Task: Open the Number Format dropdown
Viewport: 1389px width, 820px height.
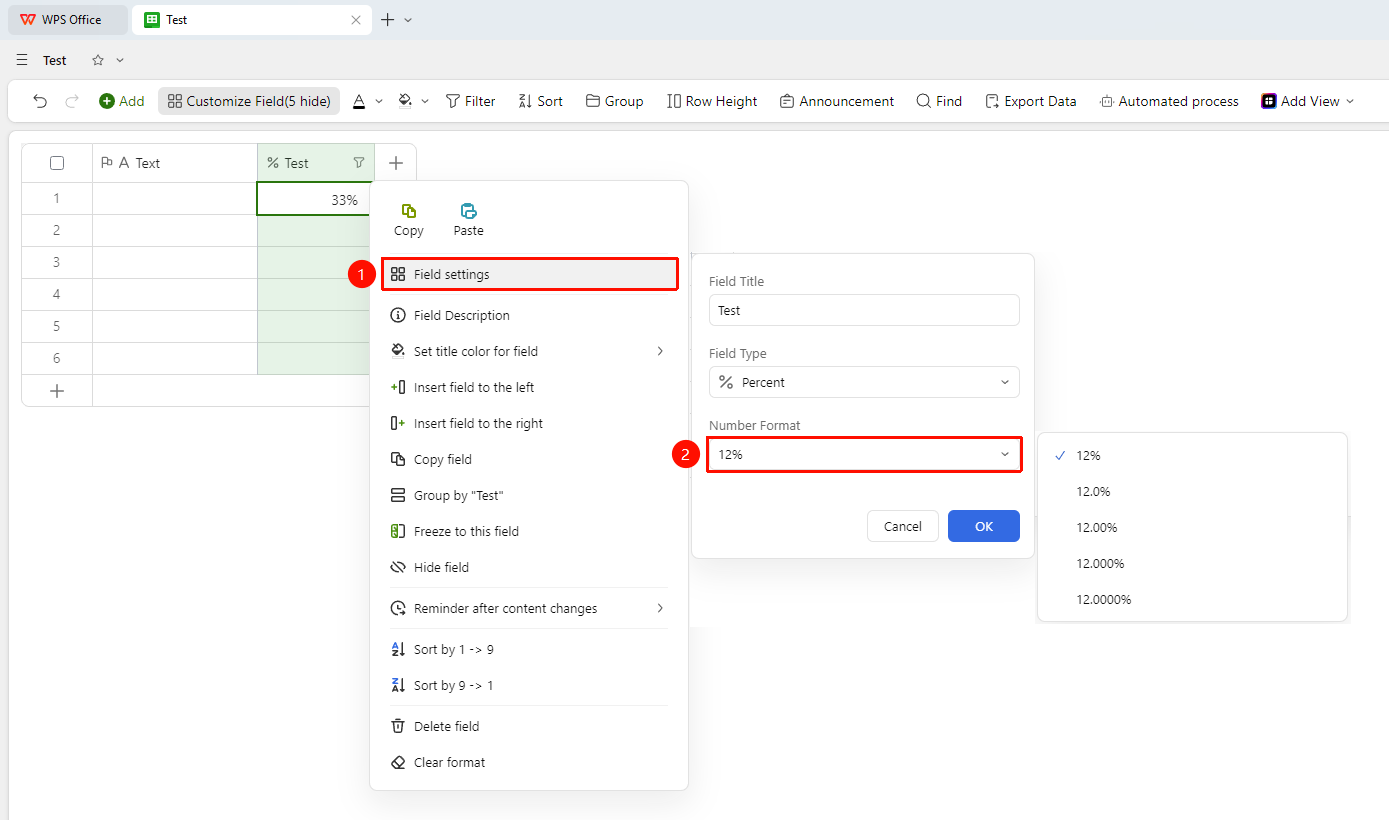Action: pos(864,454)
